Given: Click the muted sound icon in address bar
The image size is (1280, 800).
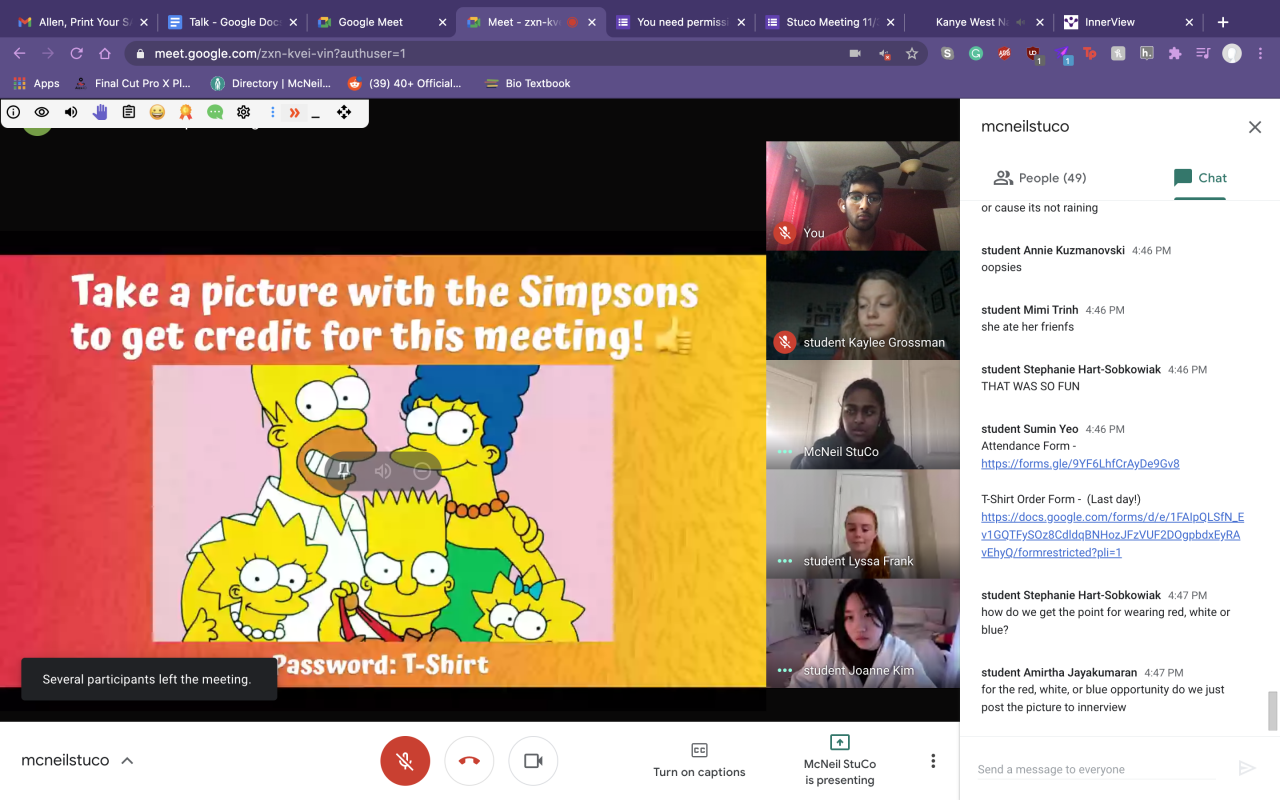Looking at the screenshot, I should pyautogui.click(x=884, y=54).
